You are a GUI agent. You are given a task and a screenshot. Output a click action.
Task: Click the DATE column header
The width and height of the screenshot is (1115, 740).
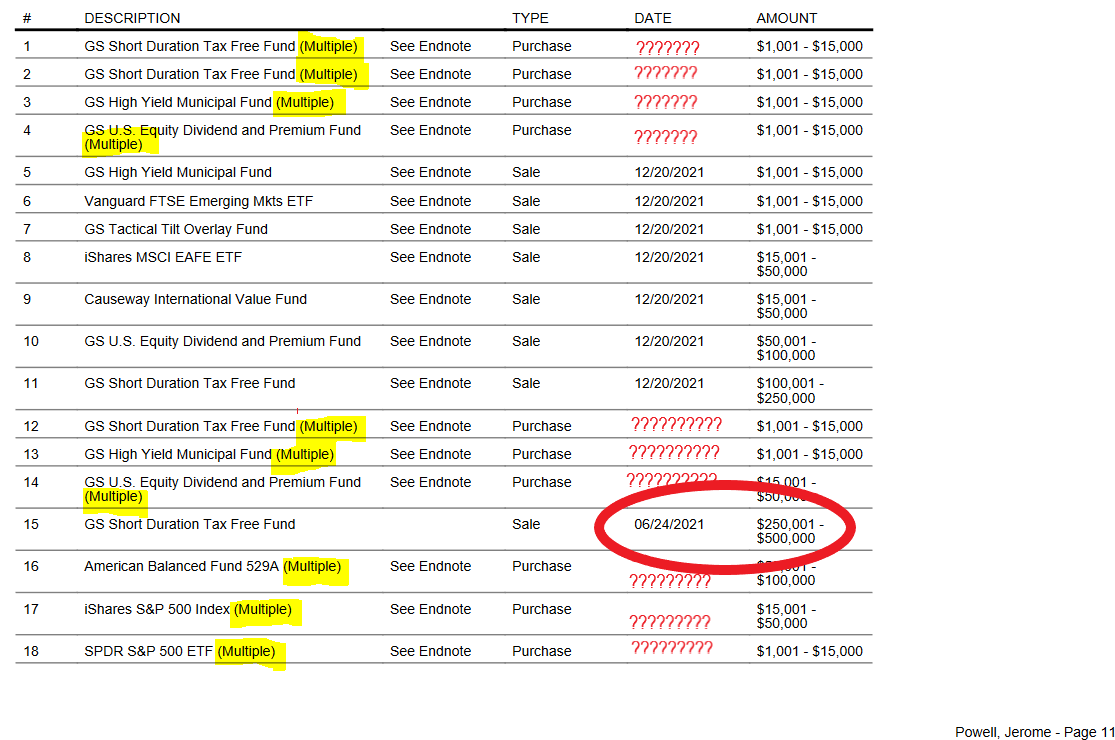653,18
